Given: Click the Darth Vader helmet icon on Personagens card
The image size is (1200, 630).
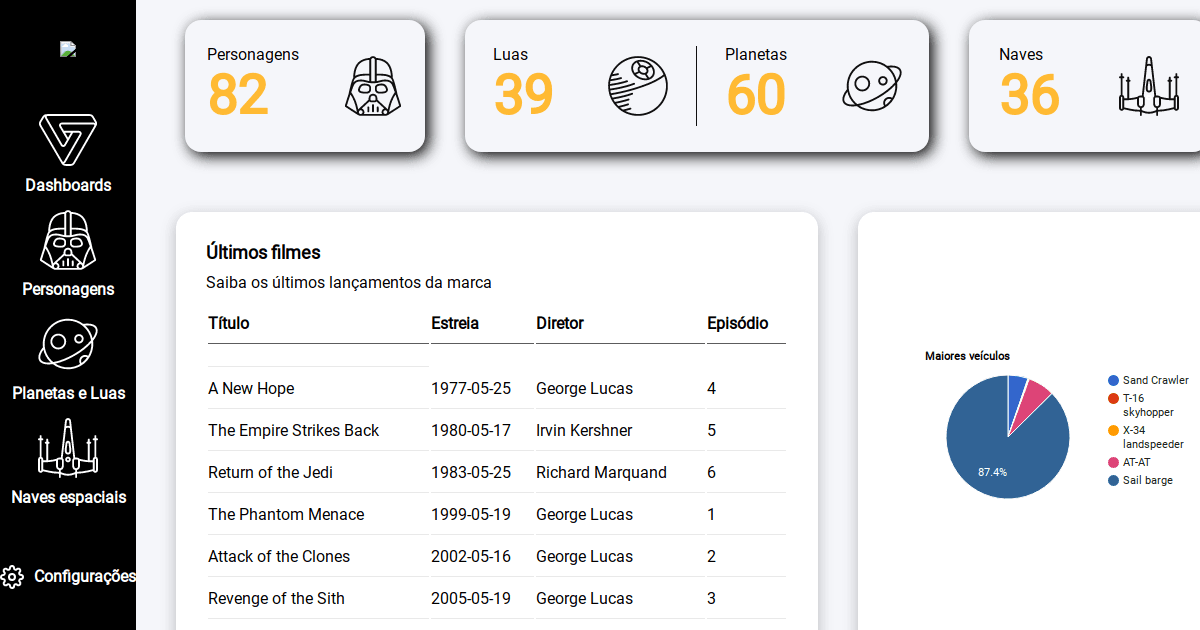Looking at the screenshot, I should click(371, 85).
